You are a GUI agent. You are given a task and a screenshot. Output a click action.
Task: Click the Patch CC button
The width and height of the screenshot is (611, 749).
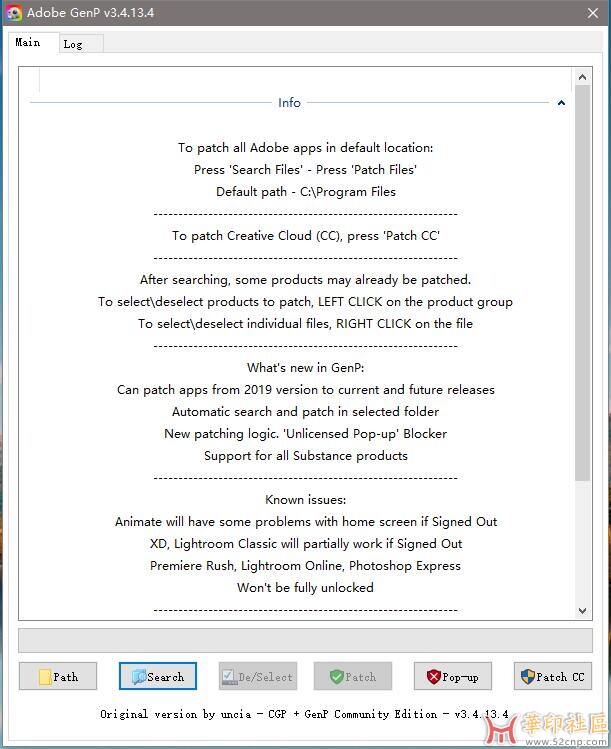(553, 676)
